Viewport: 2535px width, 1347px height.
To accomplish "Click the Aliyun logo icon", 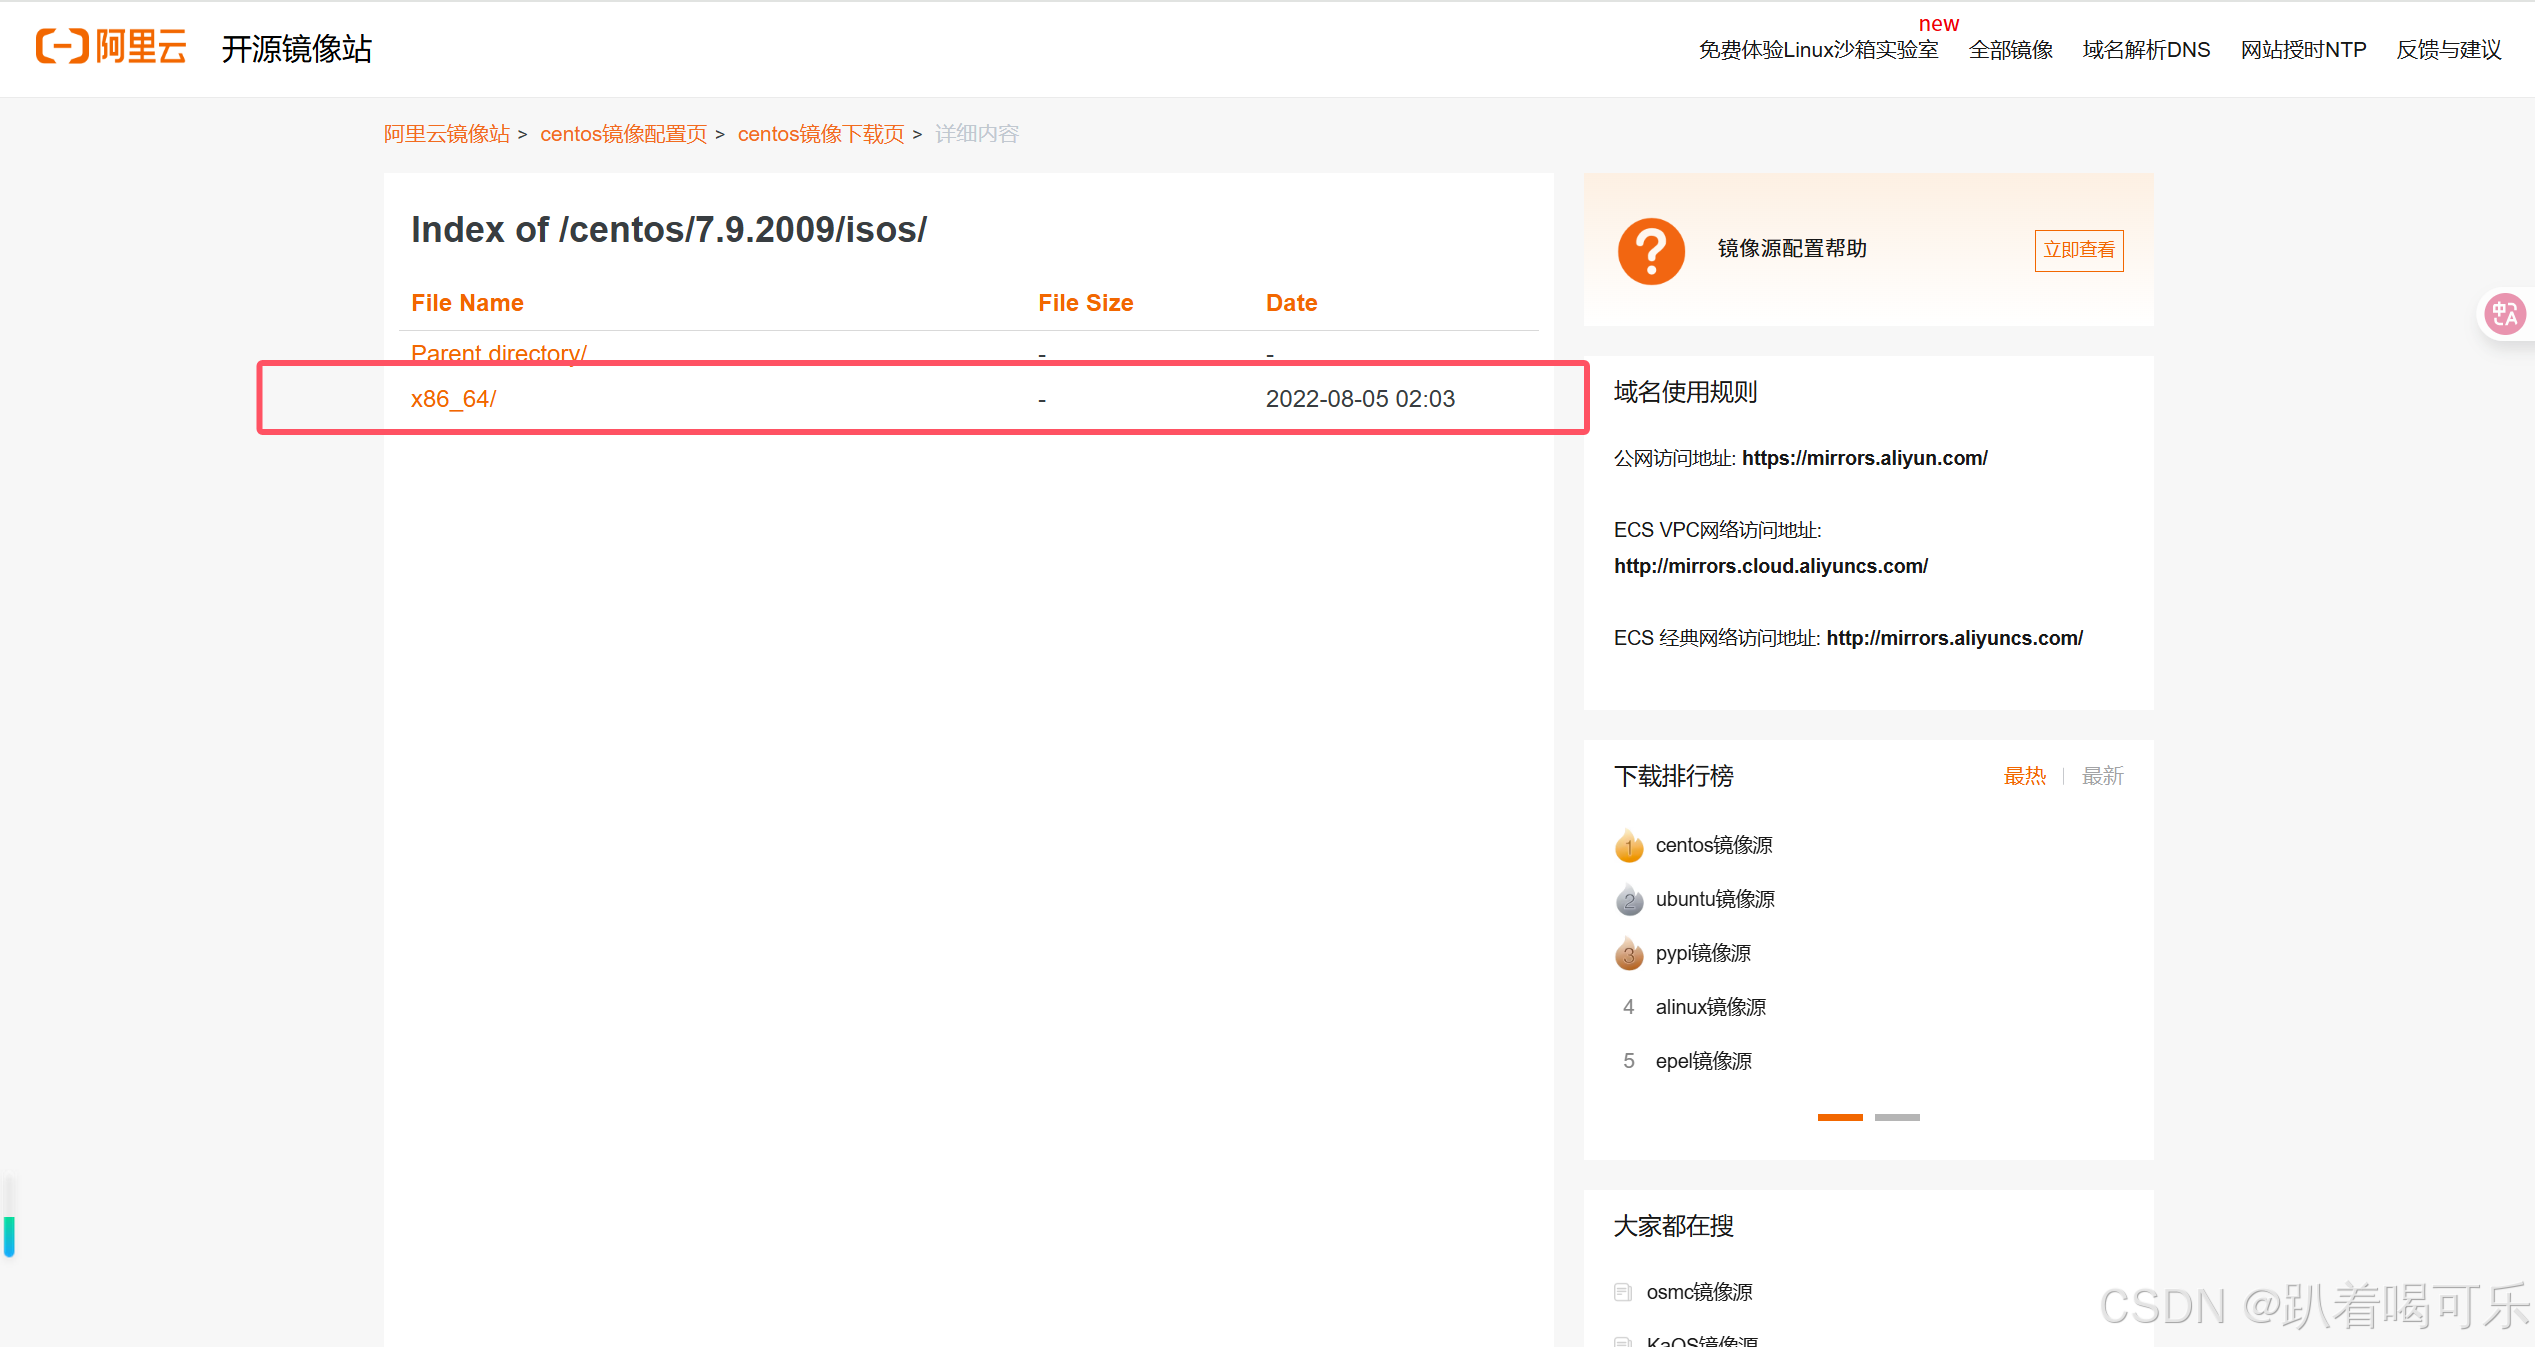I will coord(111,47).
